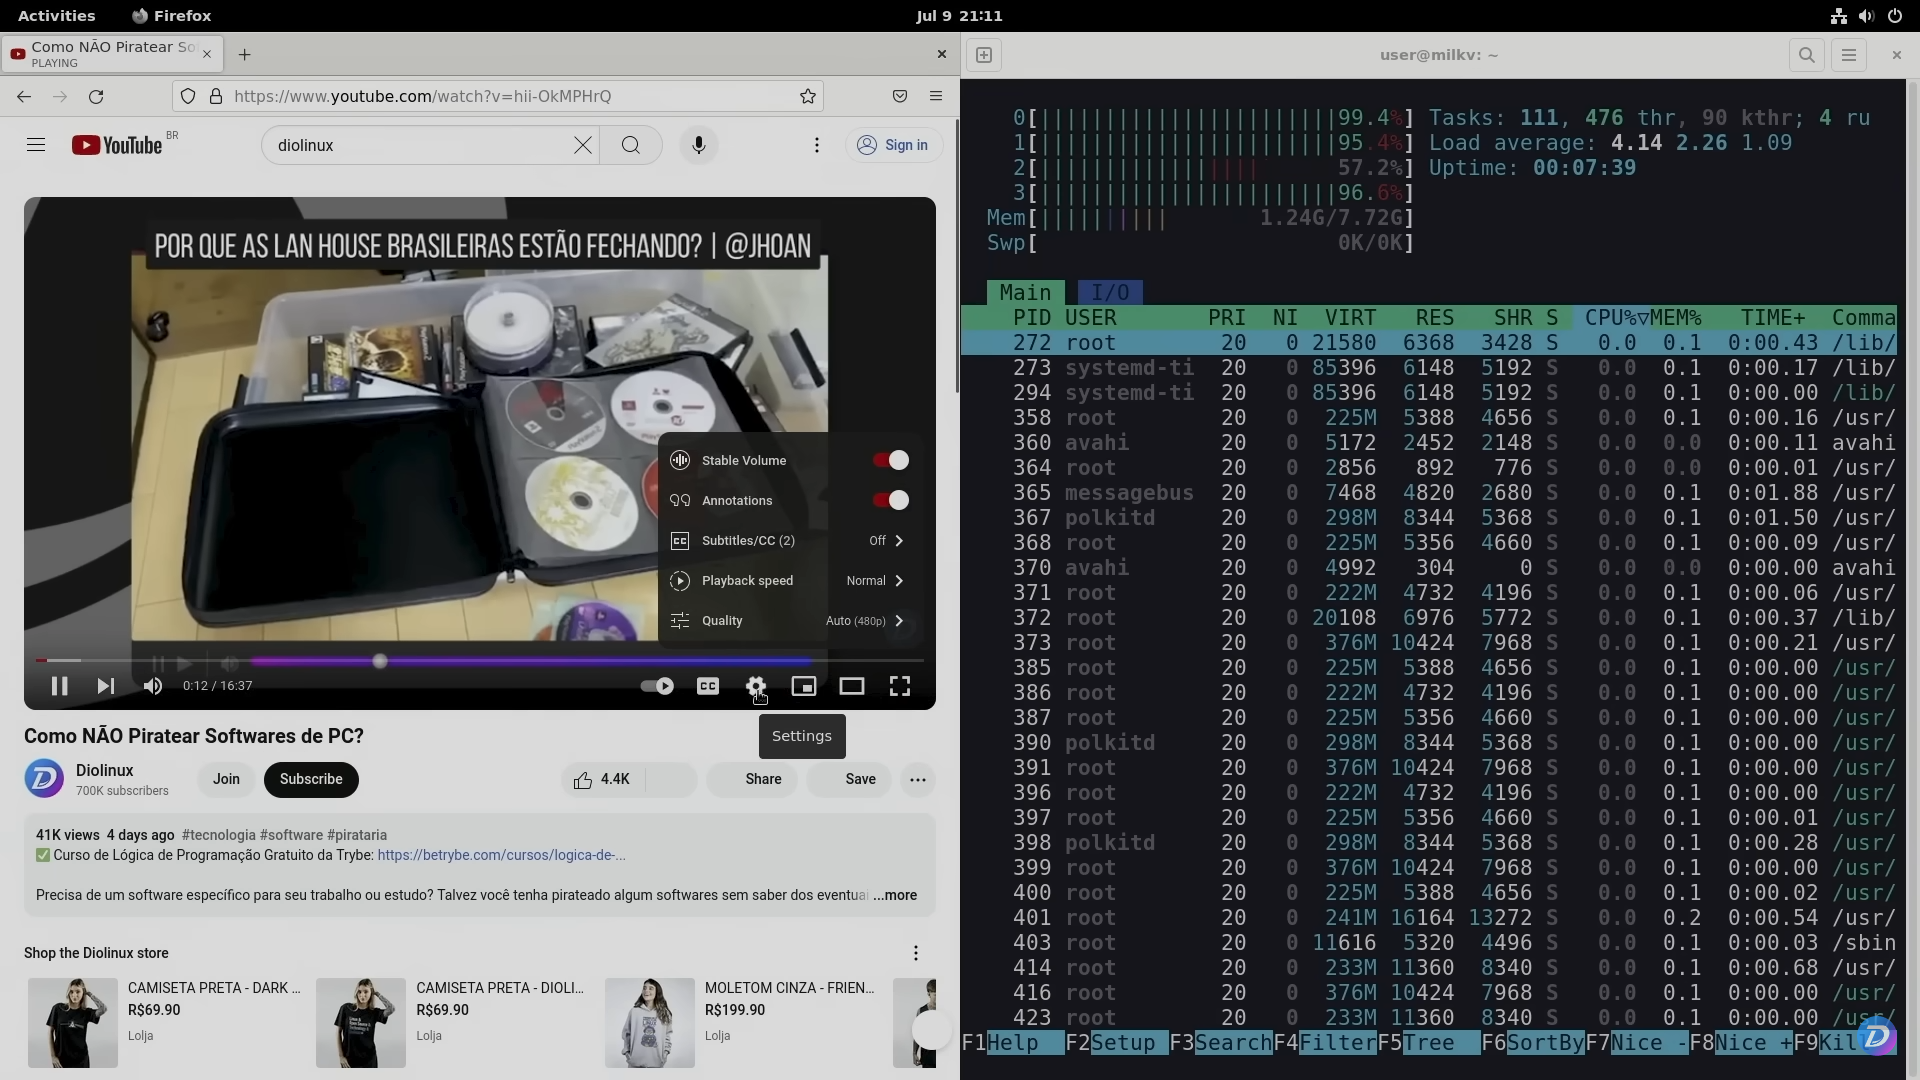Screen dimensions: 1920x1080
Task: Enter fullscreen mode in the player
Action: [x=899, y=686]
